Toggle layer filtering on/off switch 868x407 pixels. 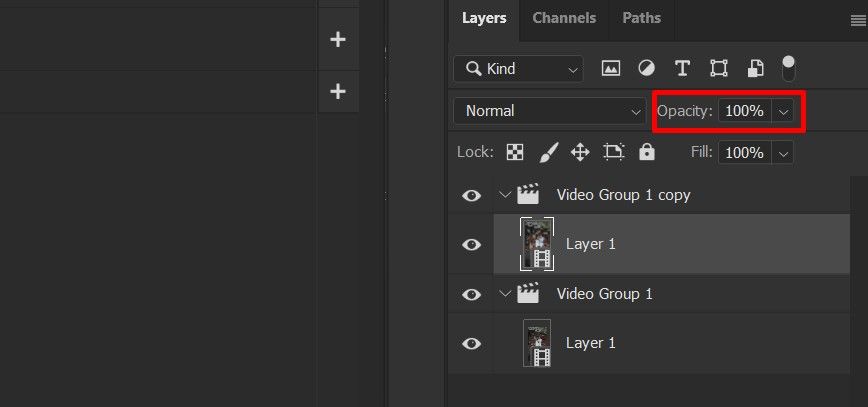coord(788,69)
